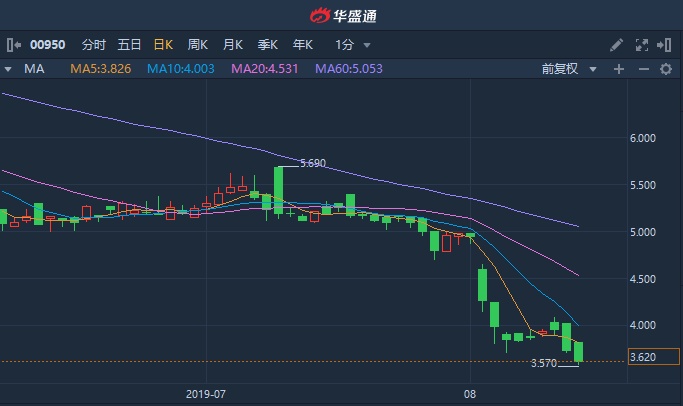Select the 周K weekly chart tab
The image size is (683, 406).
[198, 45]
